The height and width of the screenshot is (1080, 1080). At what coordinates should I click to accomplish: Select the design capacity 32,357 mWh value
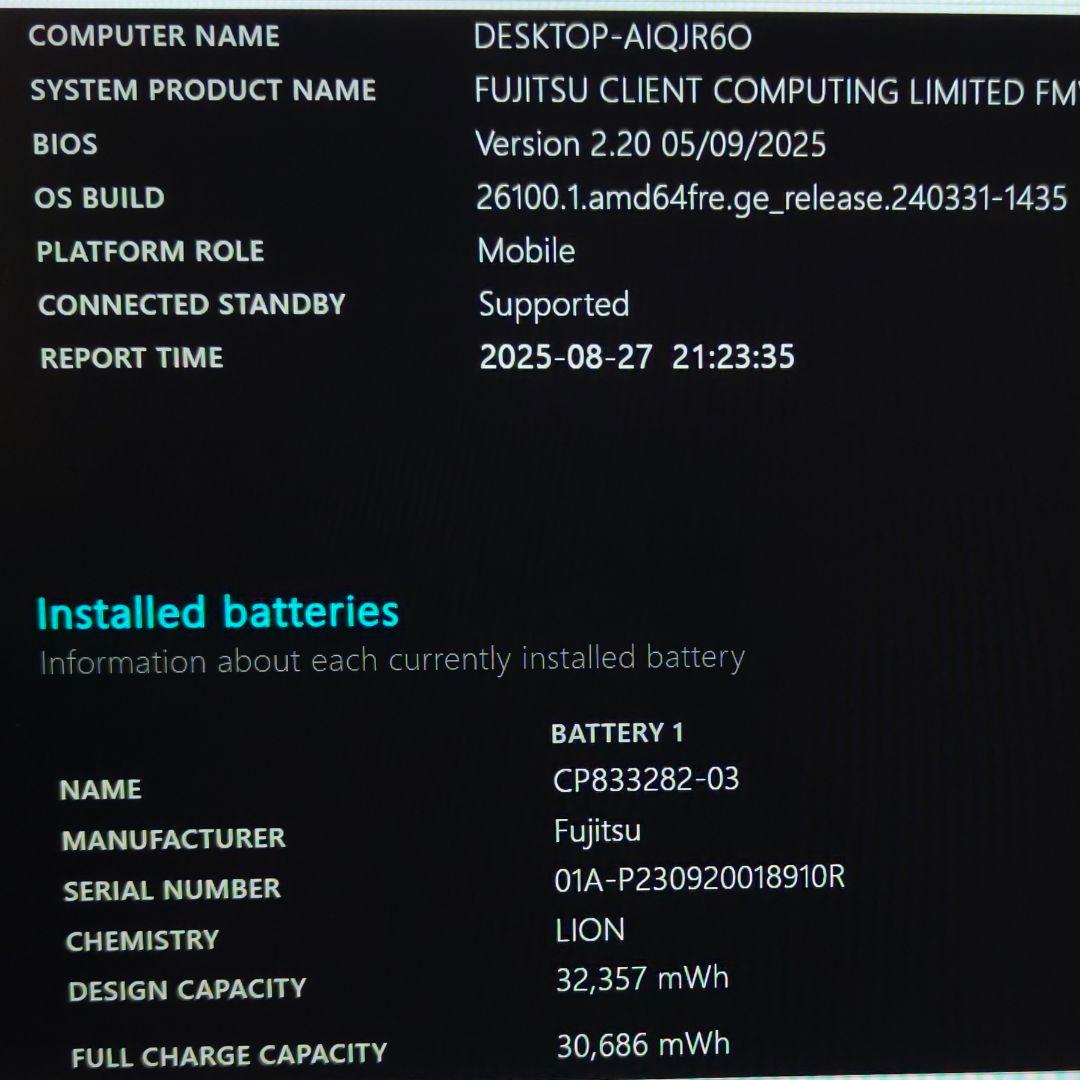[642, 978]
